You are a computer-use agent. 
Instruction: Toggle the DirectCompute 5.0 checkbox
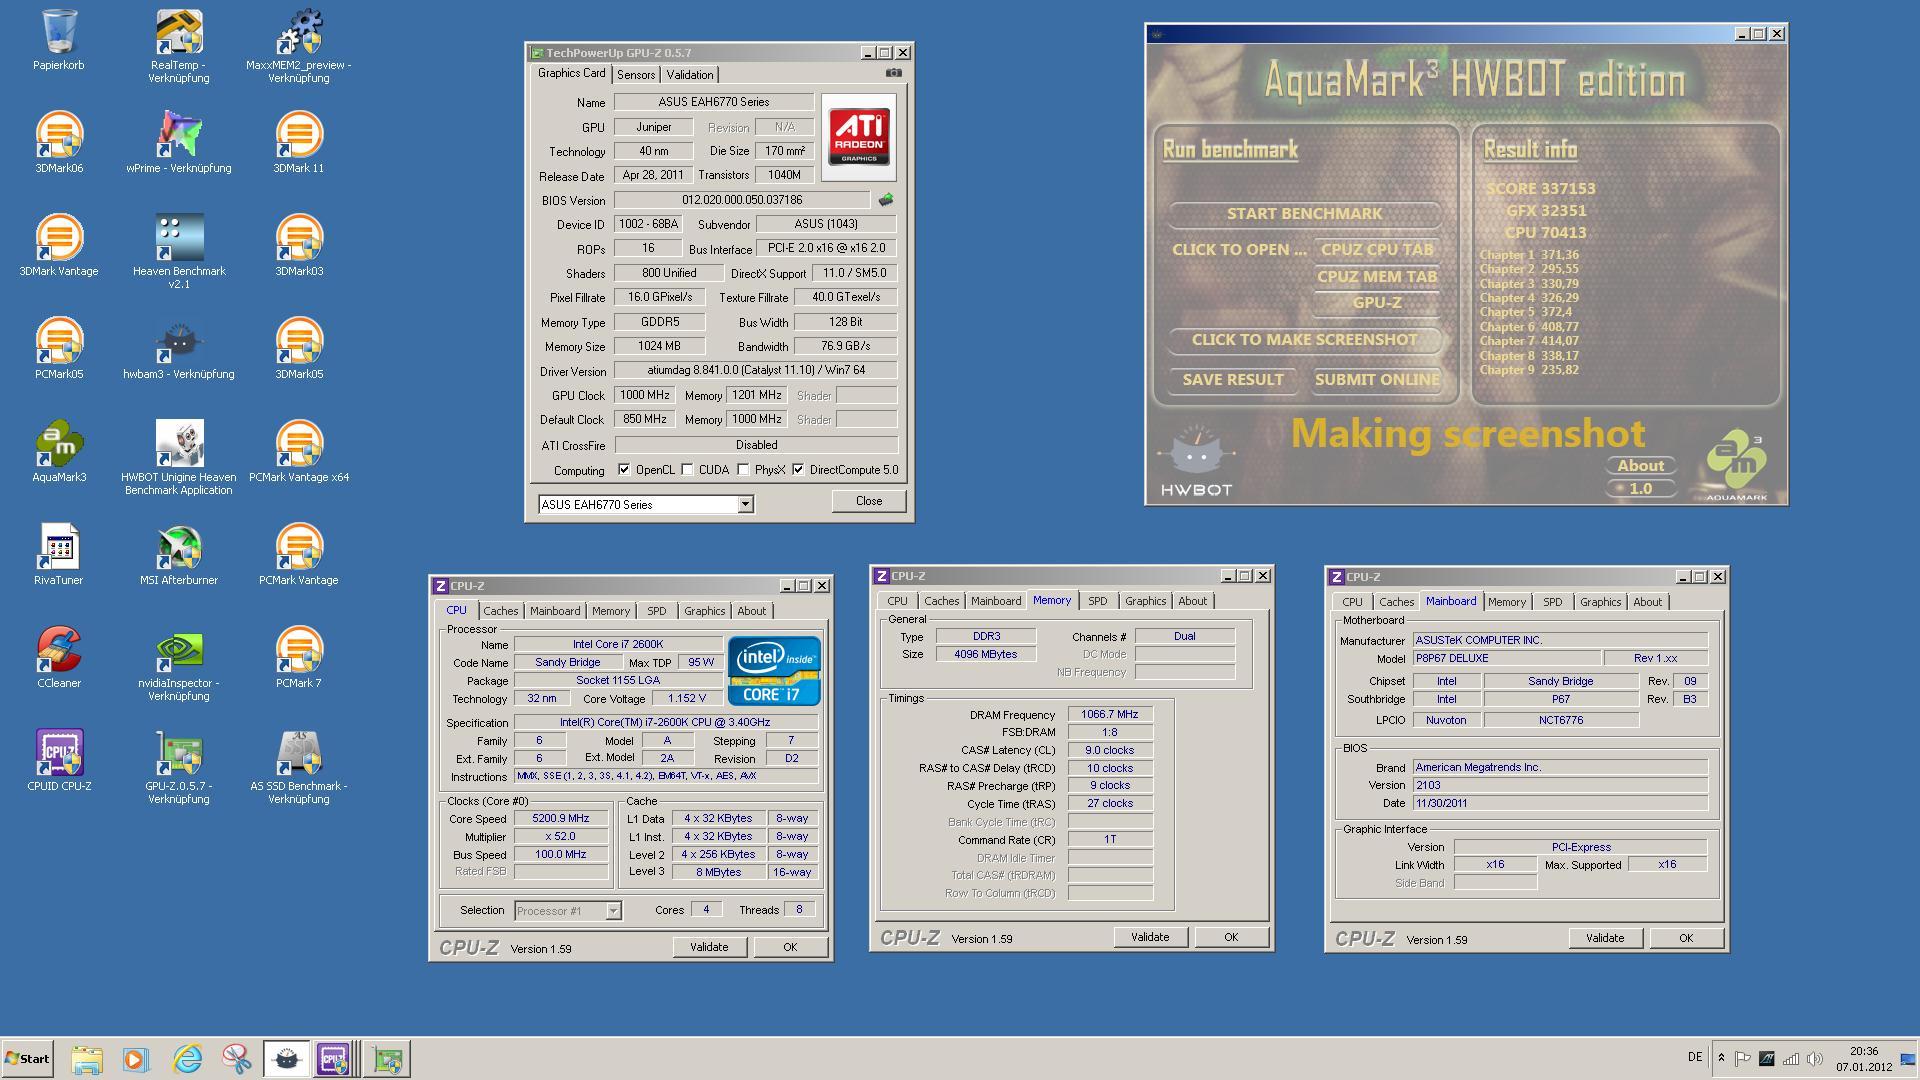coord(798,470)
